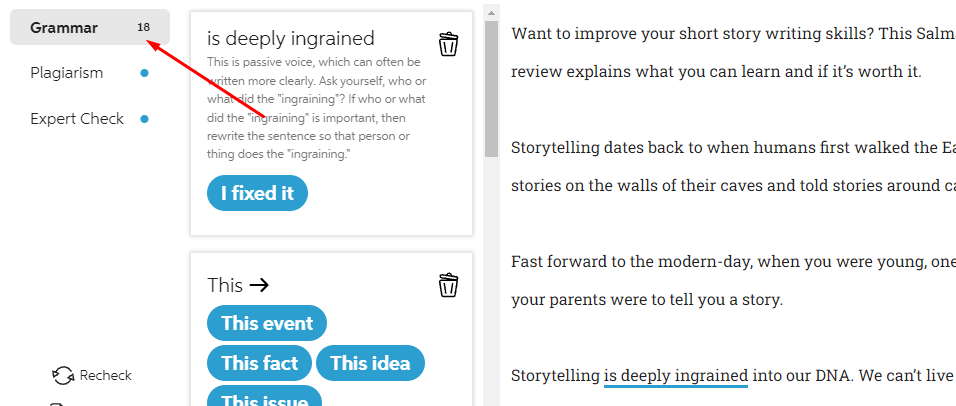This screenshot has width=956, height=406.
Task: Click the arrow next to "This"
Action: 259,285
